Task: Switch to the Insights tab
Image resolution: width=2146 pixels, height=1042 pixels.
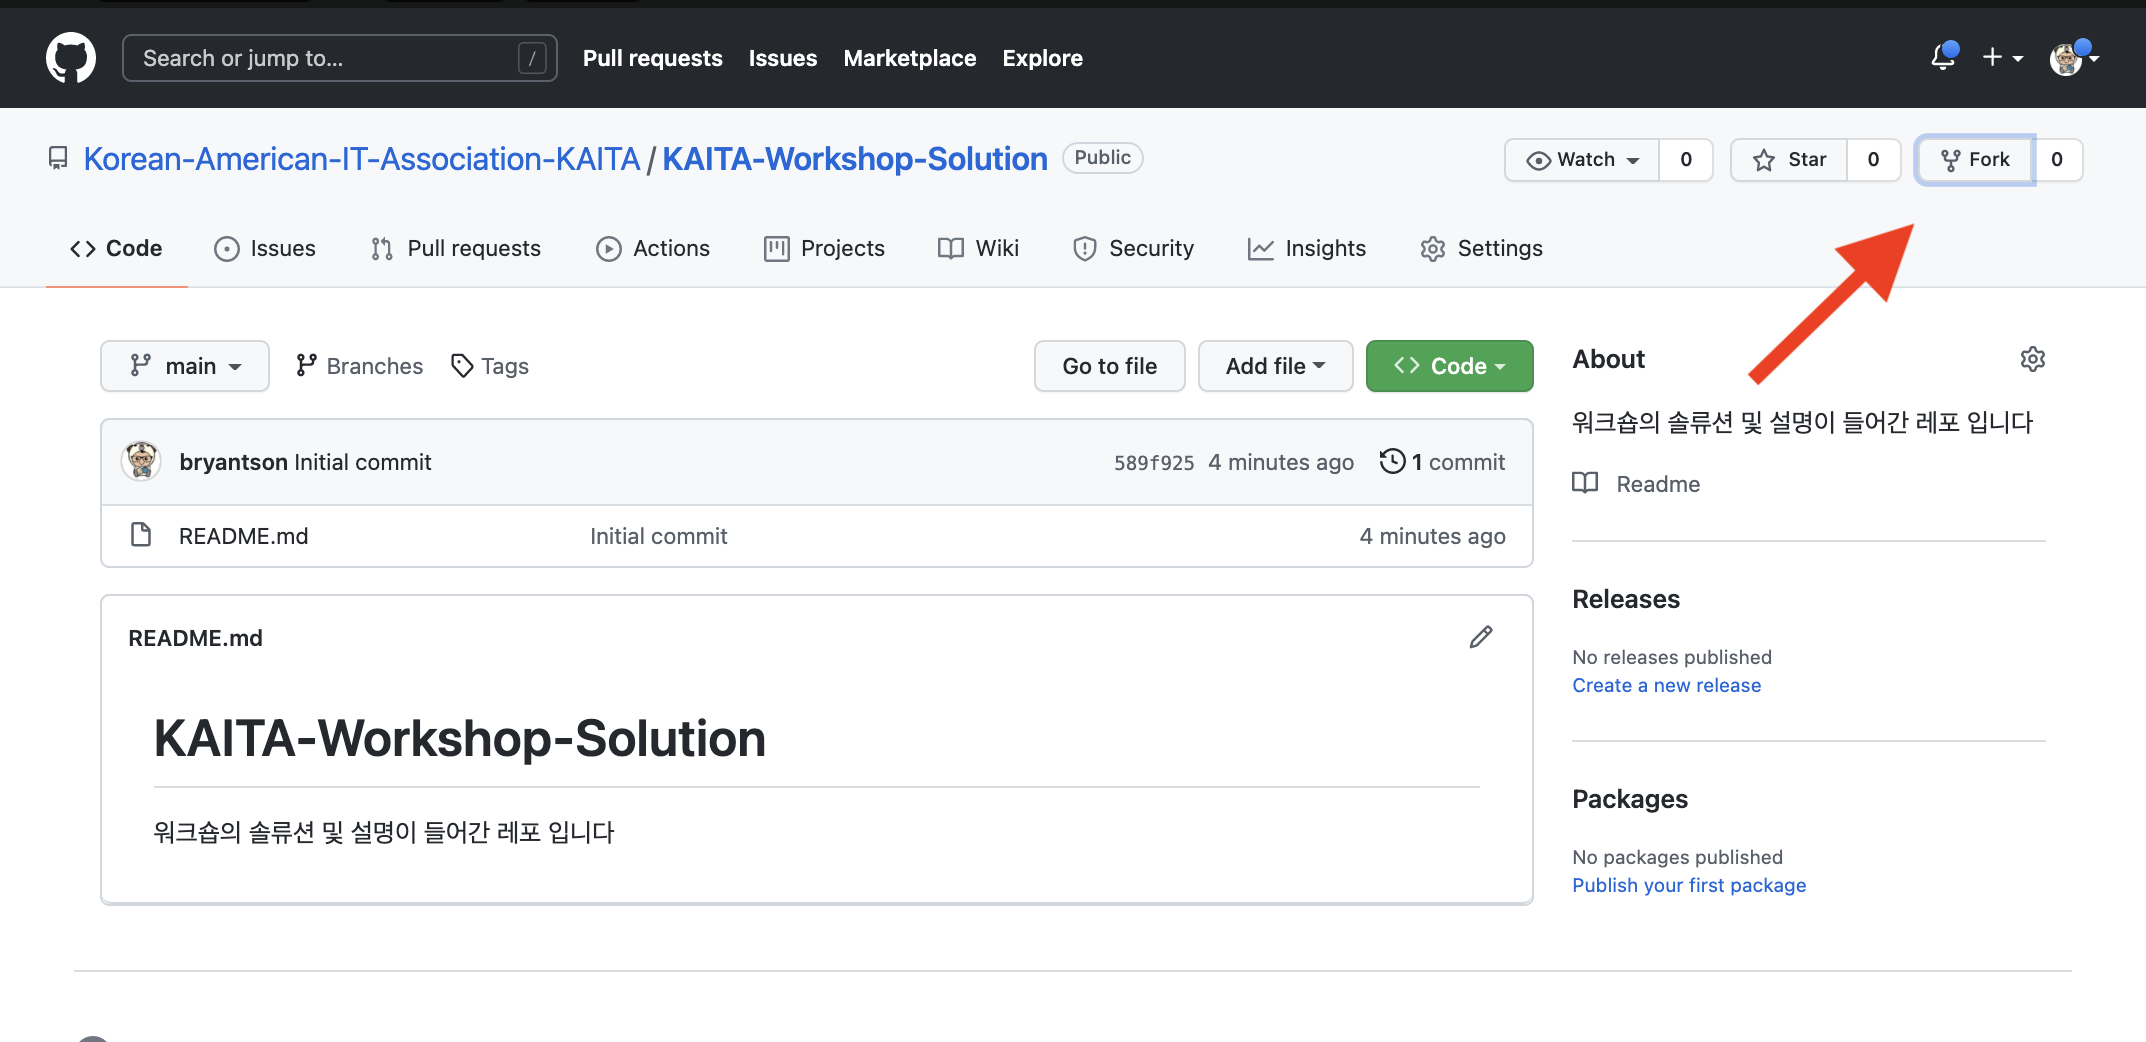Action: click(1307, 248)
